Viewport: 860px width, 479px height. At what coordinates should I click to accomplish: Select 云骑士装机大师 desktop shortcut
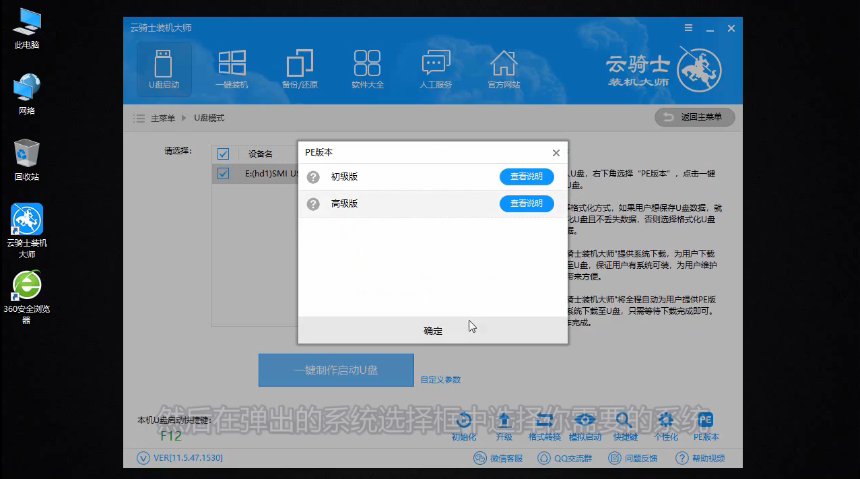pos(27,231)
